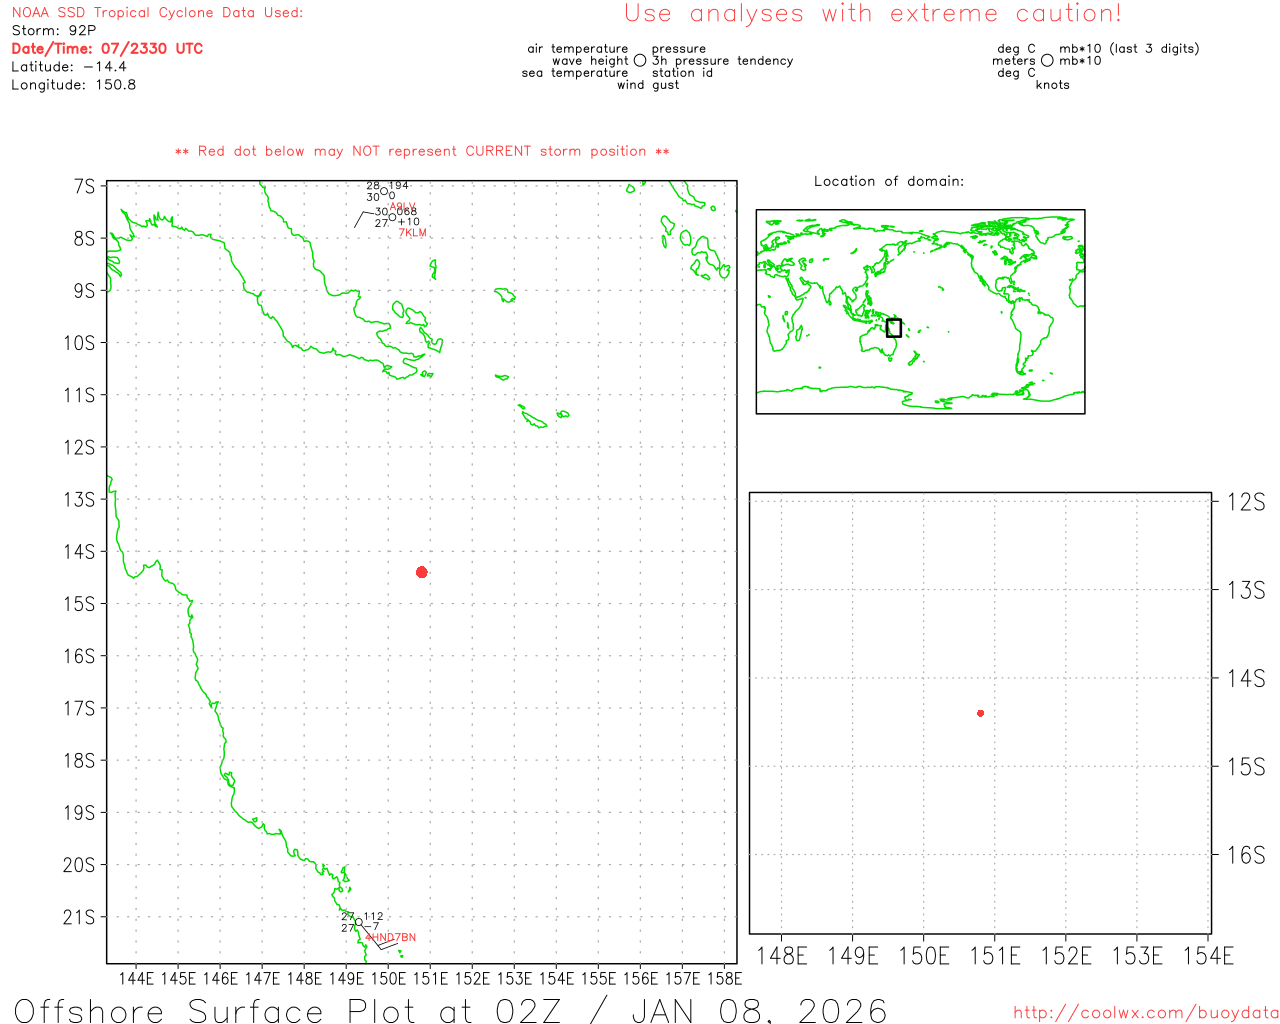Click the station model legend circle
The width and height of the screenshot is (1280, 1024).
[640, 61]
